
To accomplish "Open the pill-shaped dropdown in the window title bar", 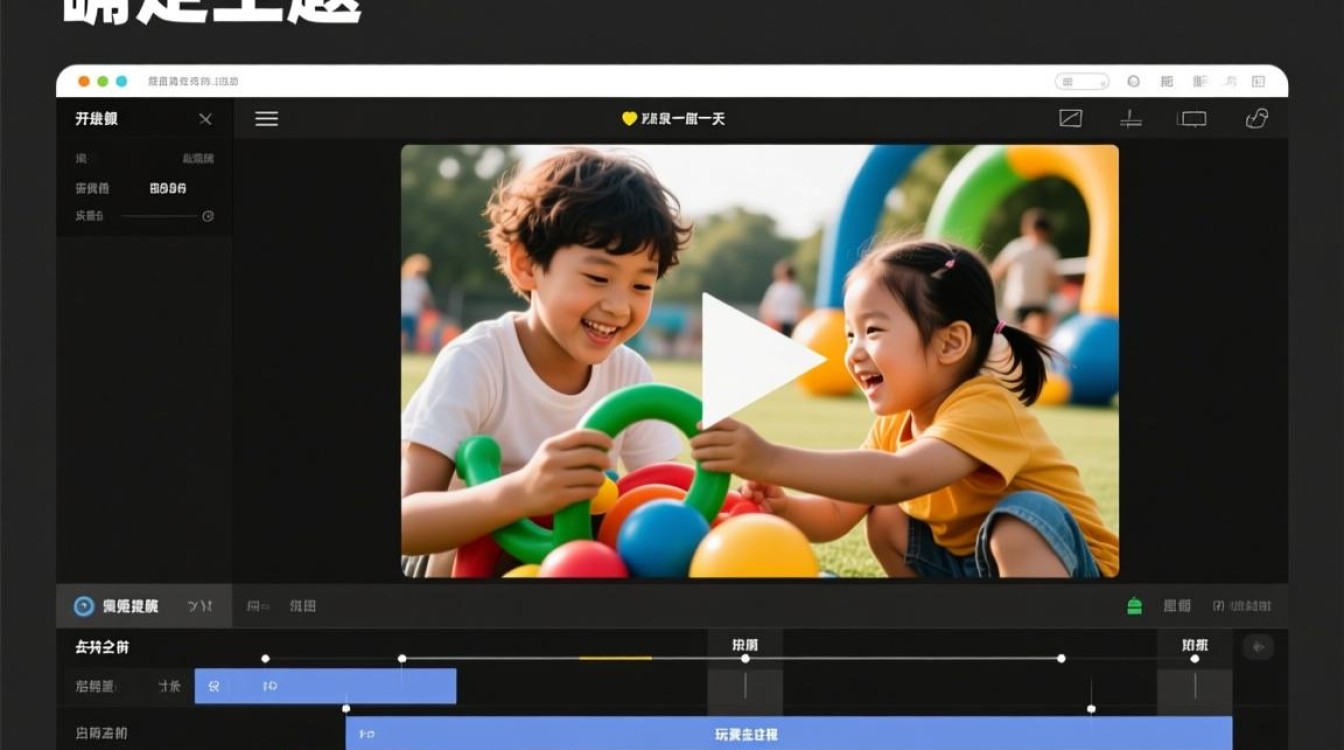I will click(x=1082, y=82).
